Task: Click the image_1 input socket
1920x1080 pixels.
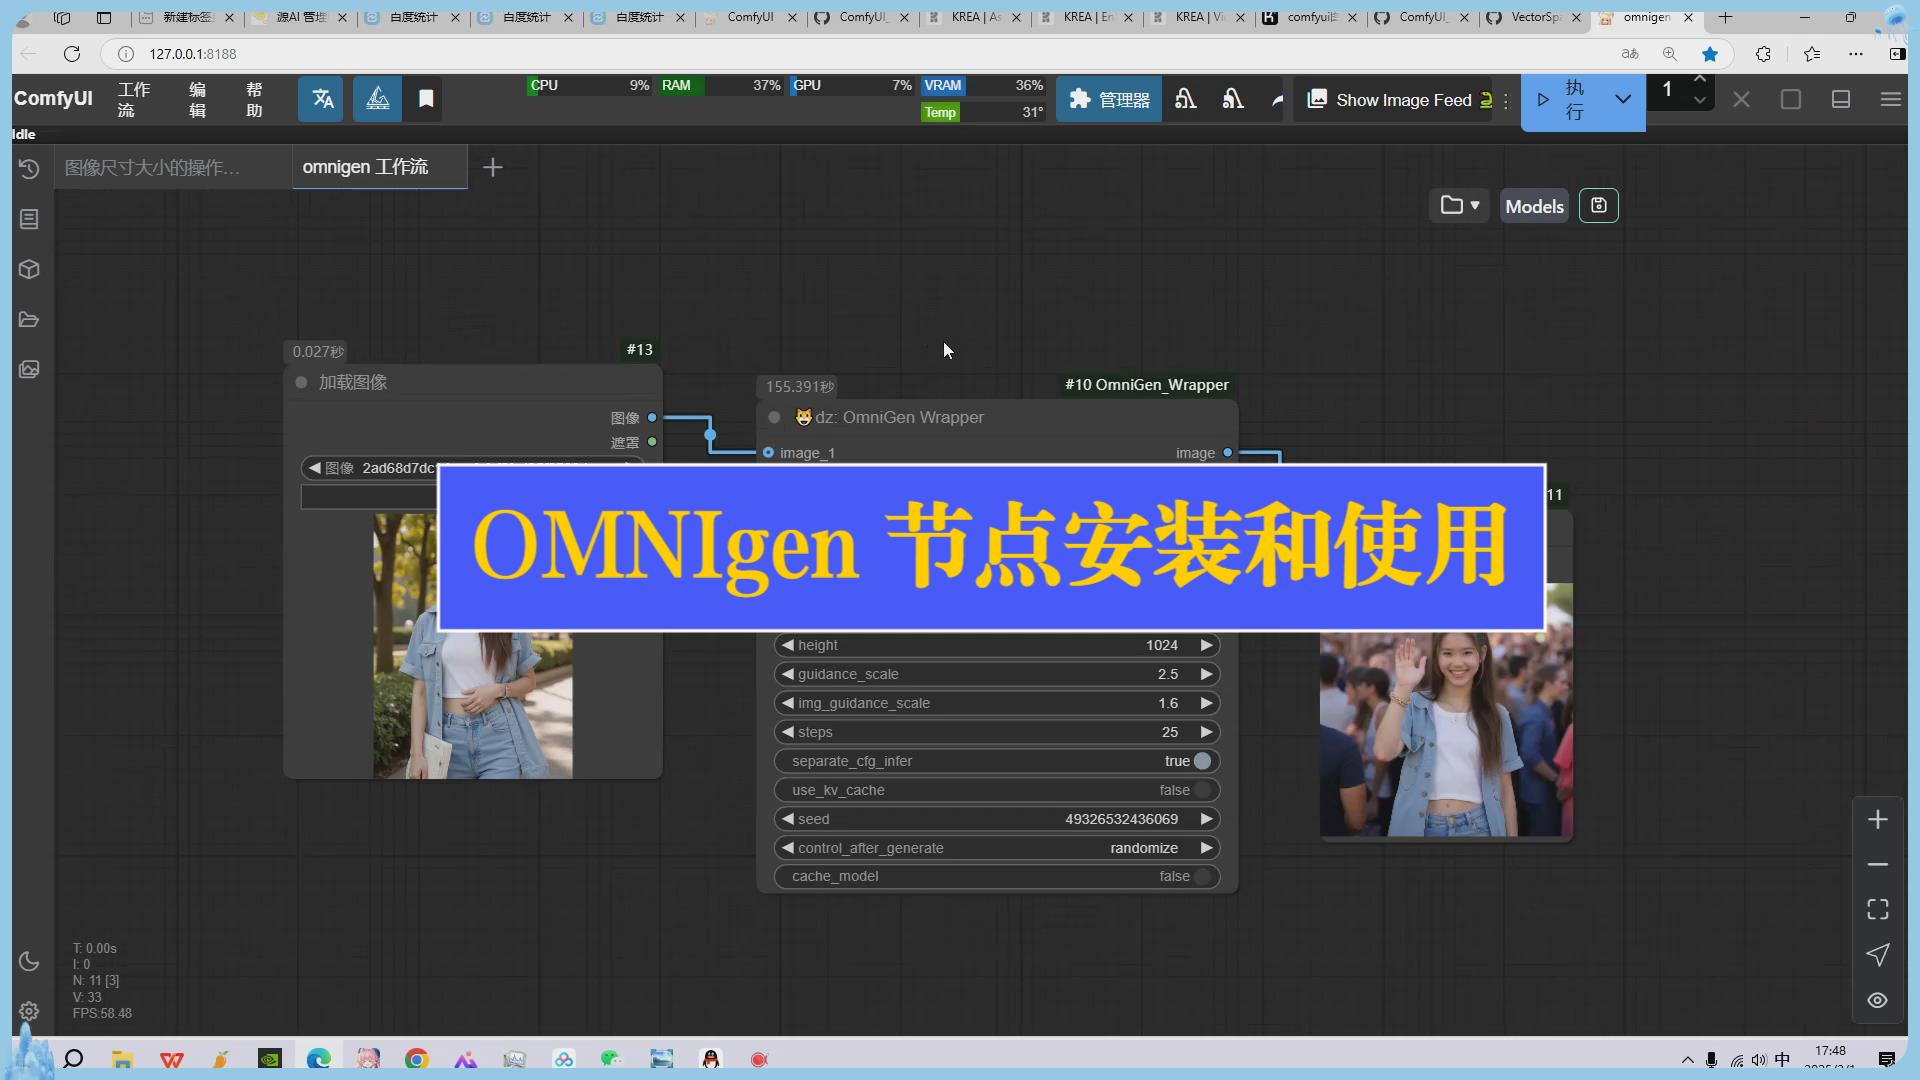Action: tap(768, 453)
